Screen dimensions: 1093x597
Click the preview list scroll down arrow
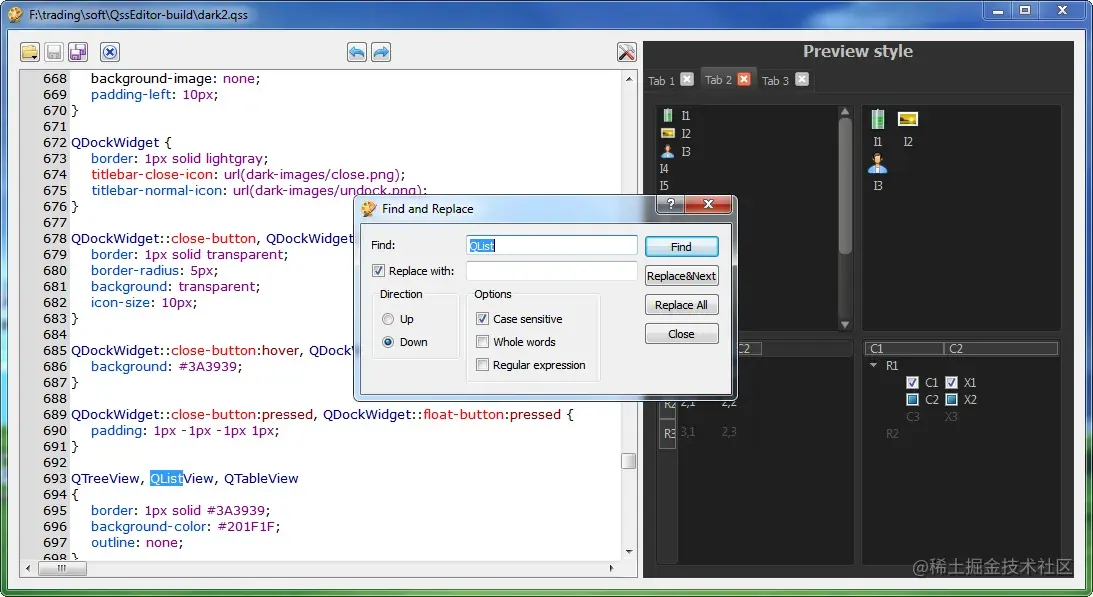pos(845,325)
